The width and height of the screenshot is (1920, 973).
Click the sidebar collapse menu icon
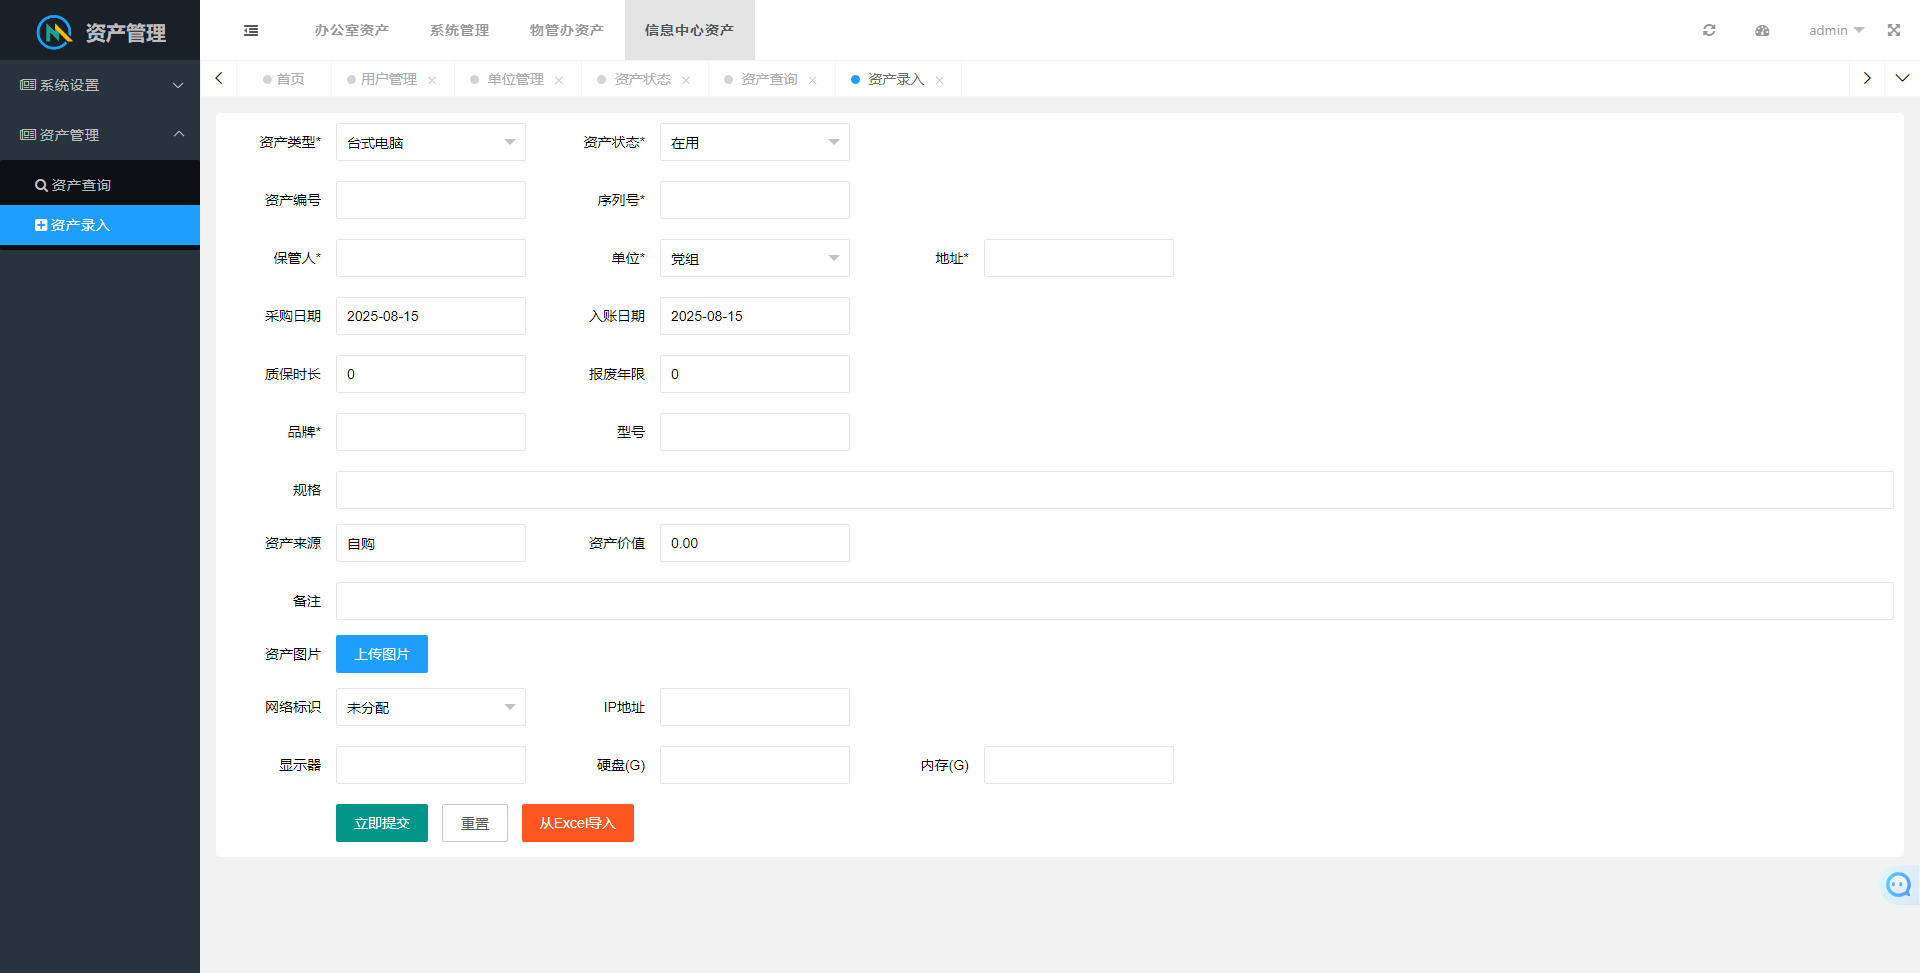[251, 30]
